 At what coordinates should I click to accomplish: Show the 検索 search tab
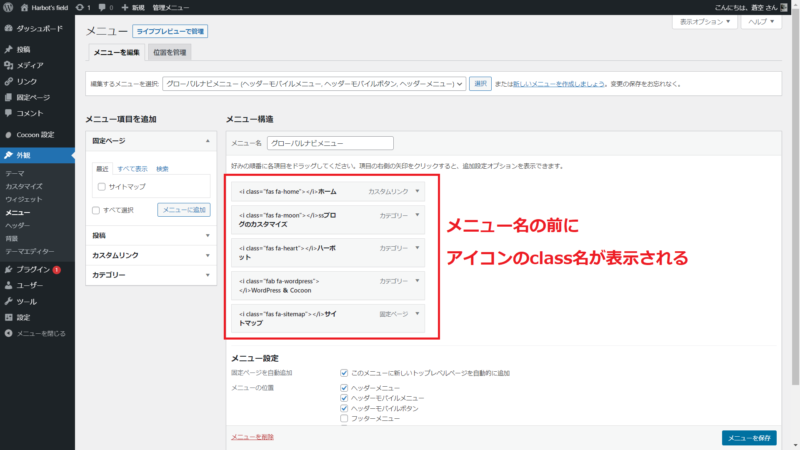pos(162,169)
